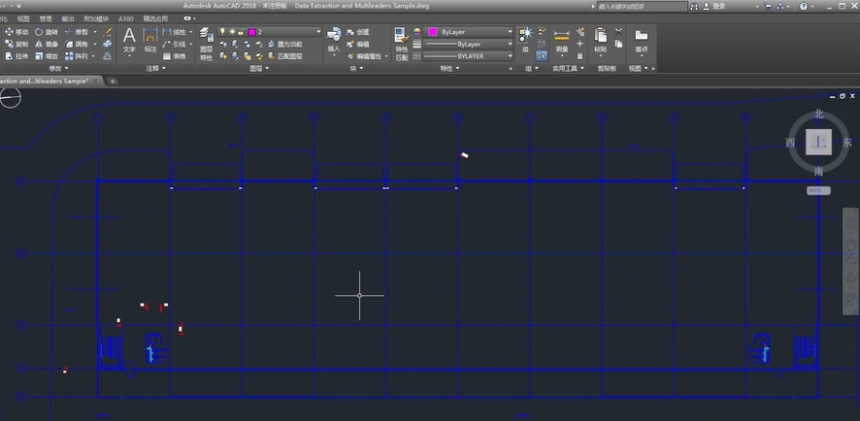Open the Layer Properties (图层特性) manager
The width and height of the screenshot is (860, 421).
click(206, 44)
